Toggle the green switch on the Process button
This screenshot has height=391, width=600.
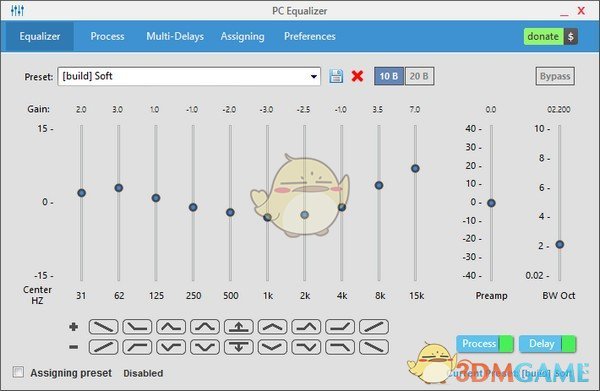click(x=506, y=344)
